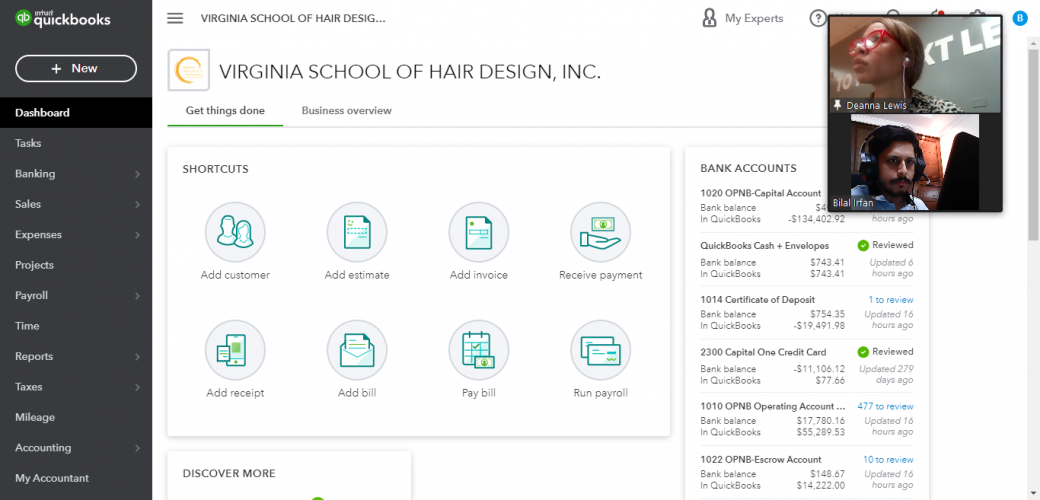Screen dimensions: 1040x500
Task: Click the SHORTCUTS heading
Action: 216,169
